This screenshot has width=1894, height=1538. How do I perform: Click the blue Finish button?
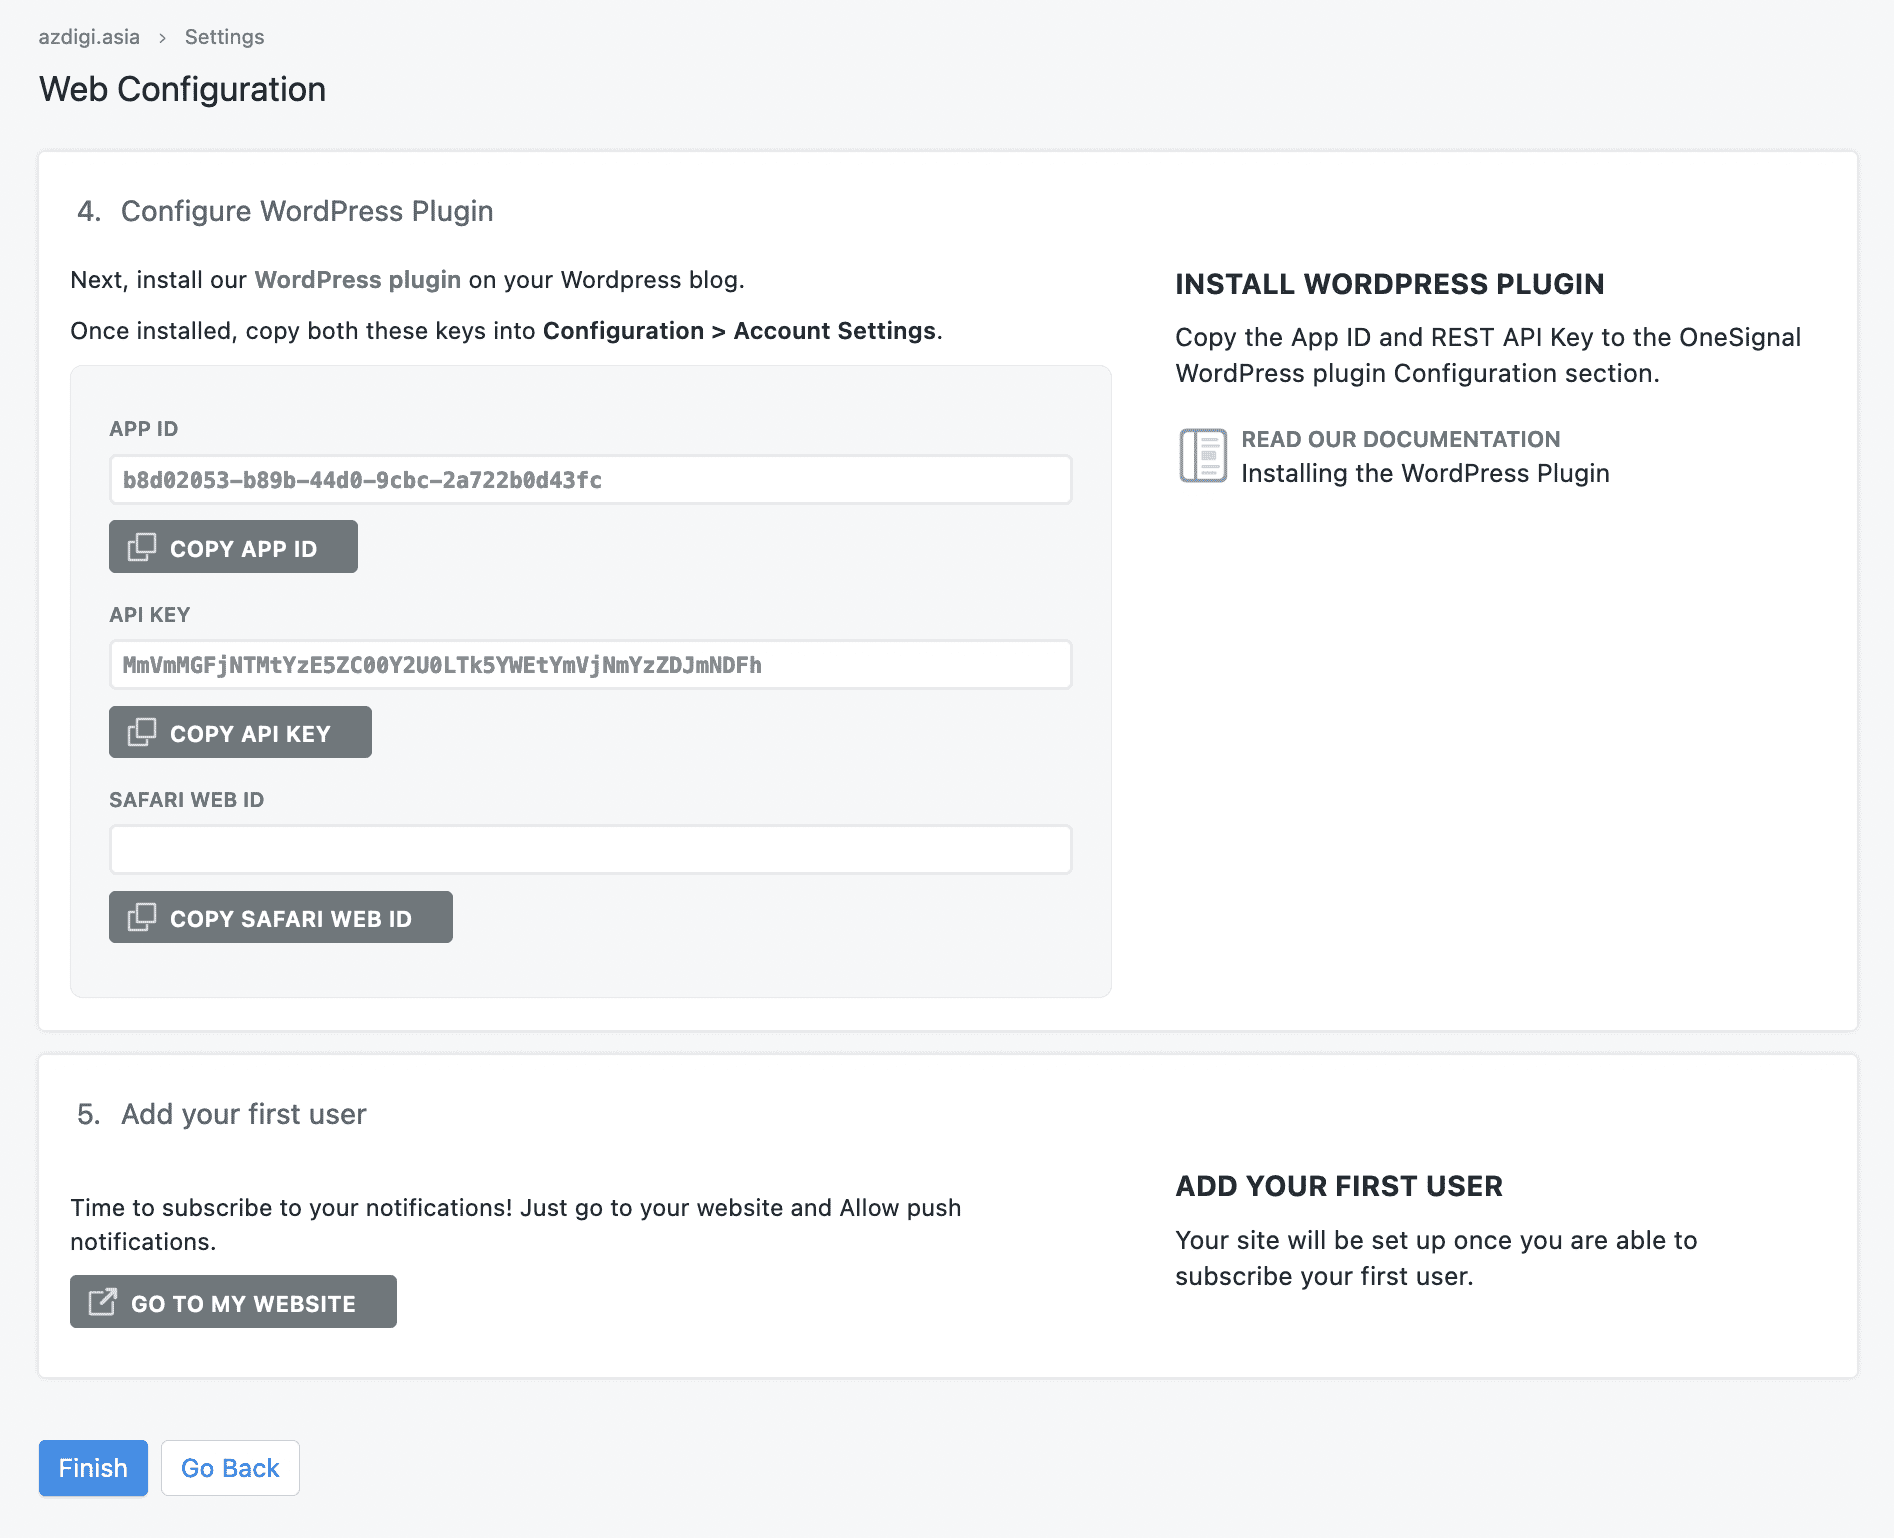[93, 1468]
